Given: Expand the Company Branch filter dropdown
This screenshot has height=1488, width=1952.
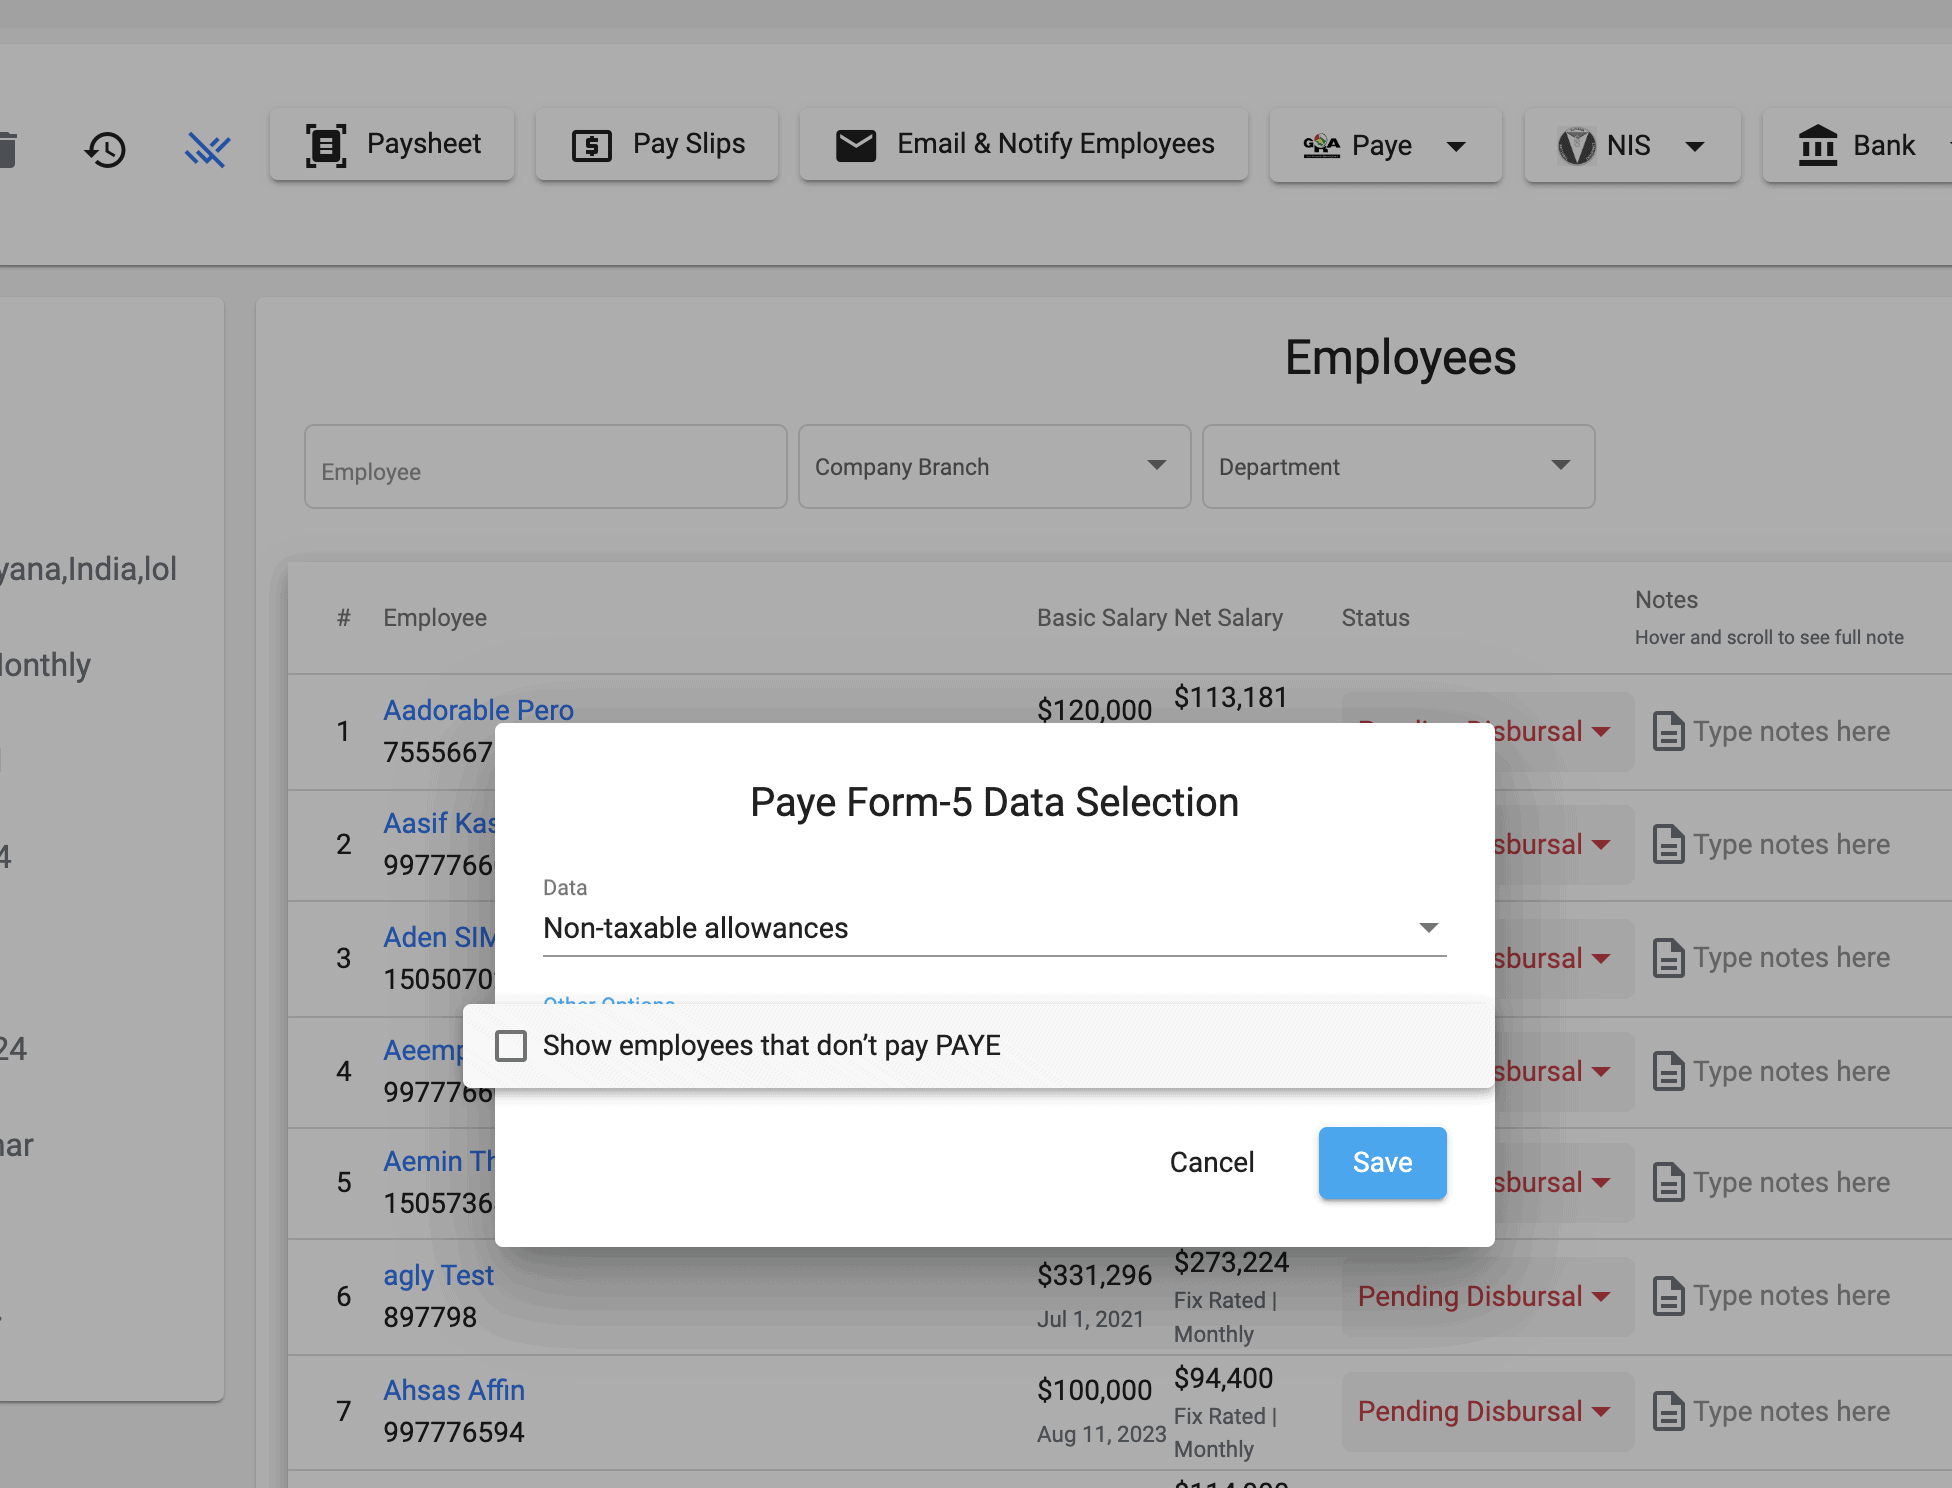Looking at the screenshot, I should coord(994,467).
